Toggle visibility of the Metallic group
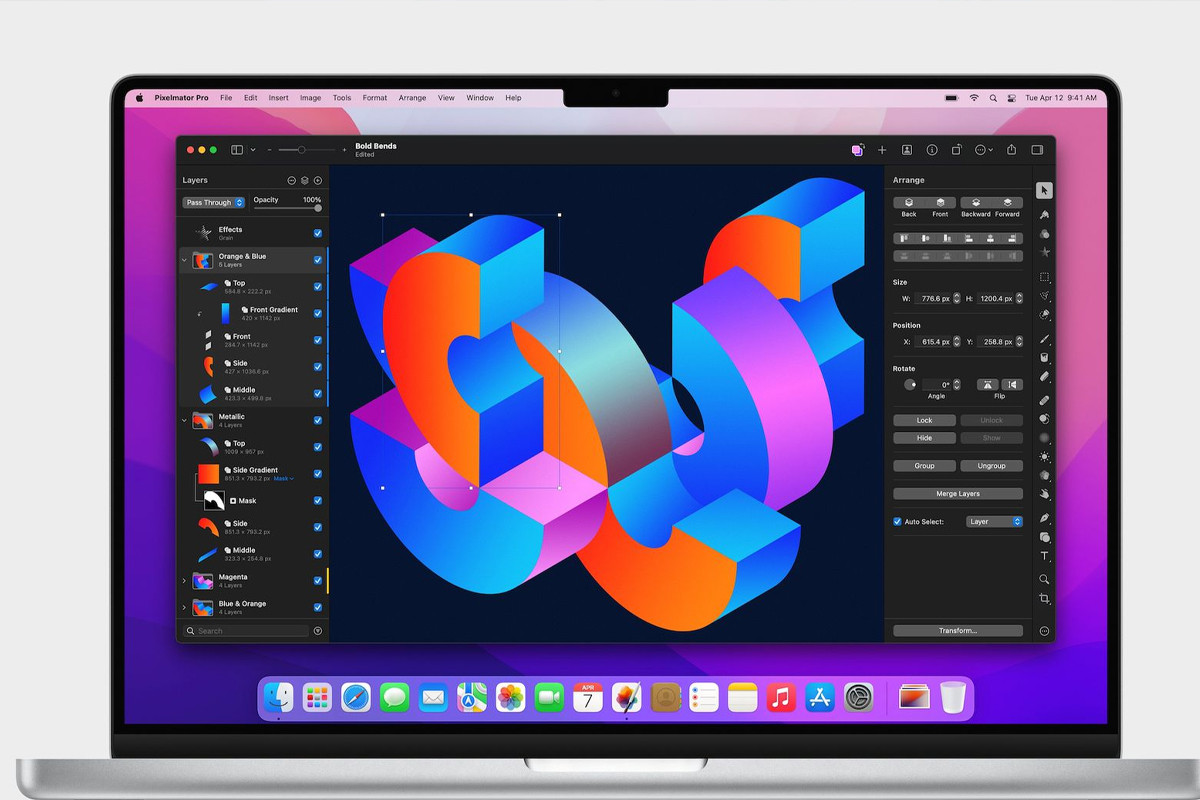Image resolution: width=1200 pixels, height=800 pixels. [x=318, y=420]
